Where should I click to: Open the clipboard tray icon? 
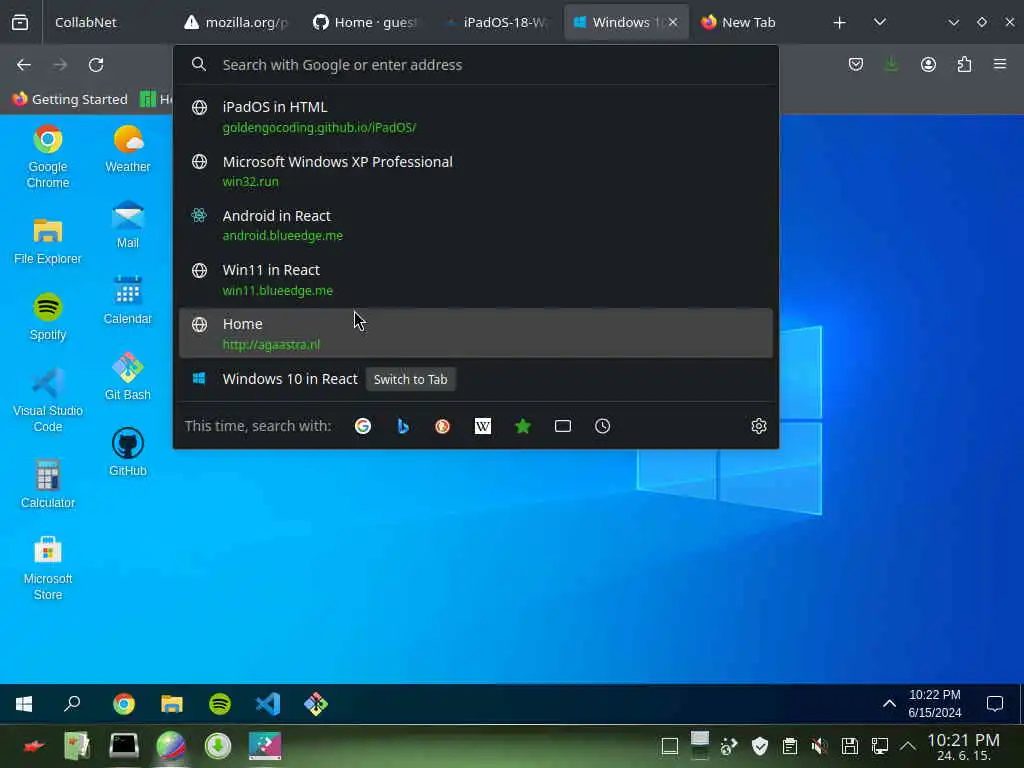[790, 746]
